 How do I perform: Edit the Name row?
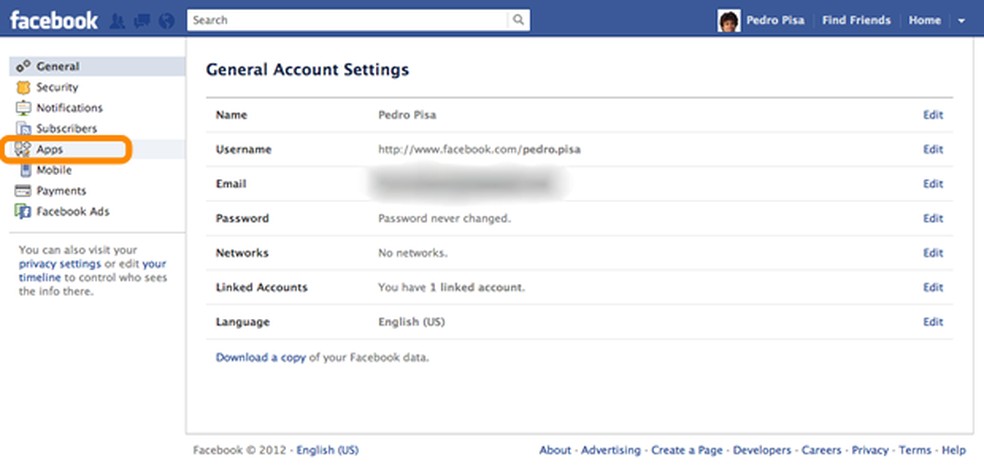click(x=933, y=115)
